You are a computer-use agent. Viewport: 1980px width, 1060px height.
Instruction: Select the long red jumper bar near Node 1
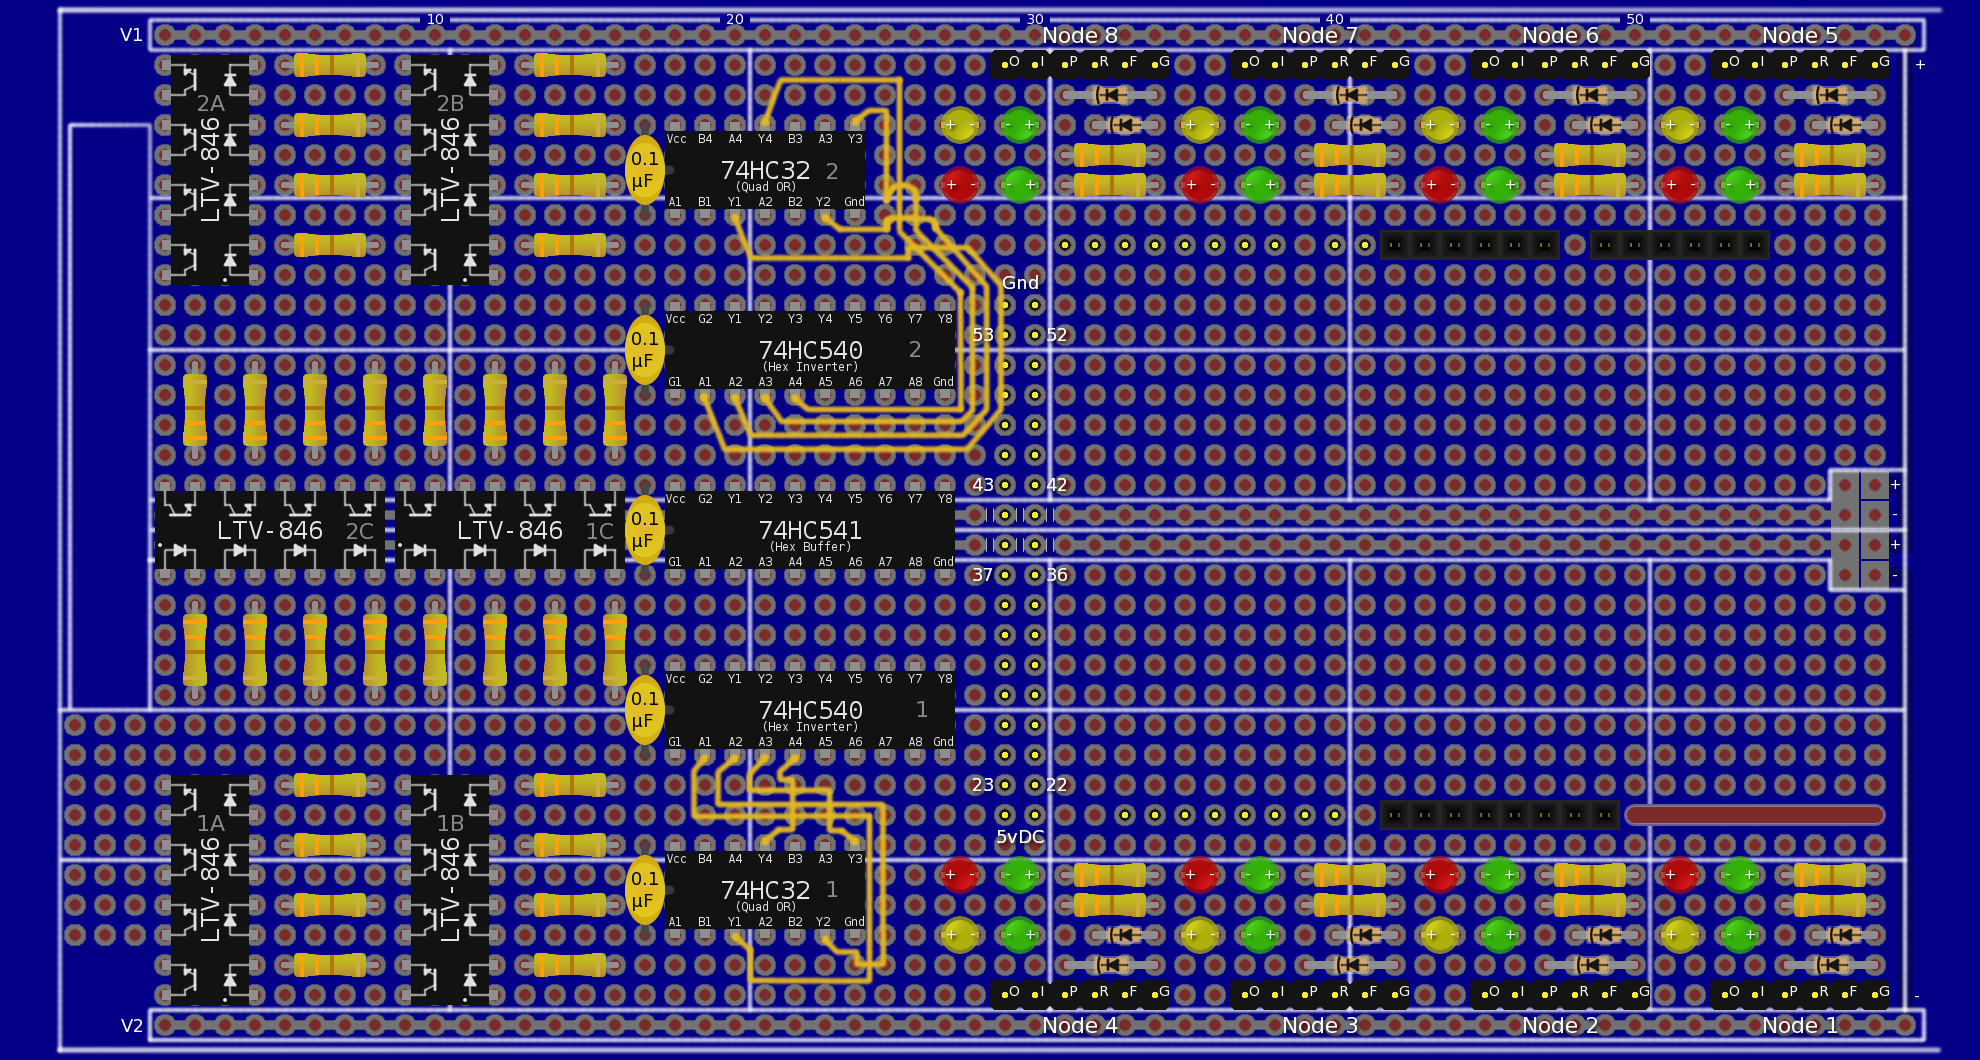[1755, 815]
